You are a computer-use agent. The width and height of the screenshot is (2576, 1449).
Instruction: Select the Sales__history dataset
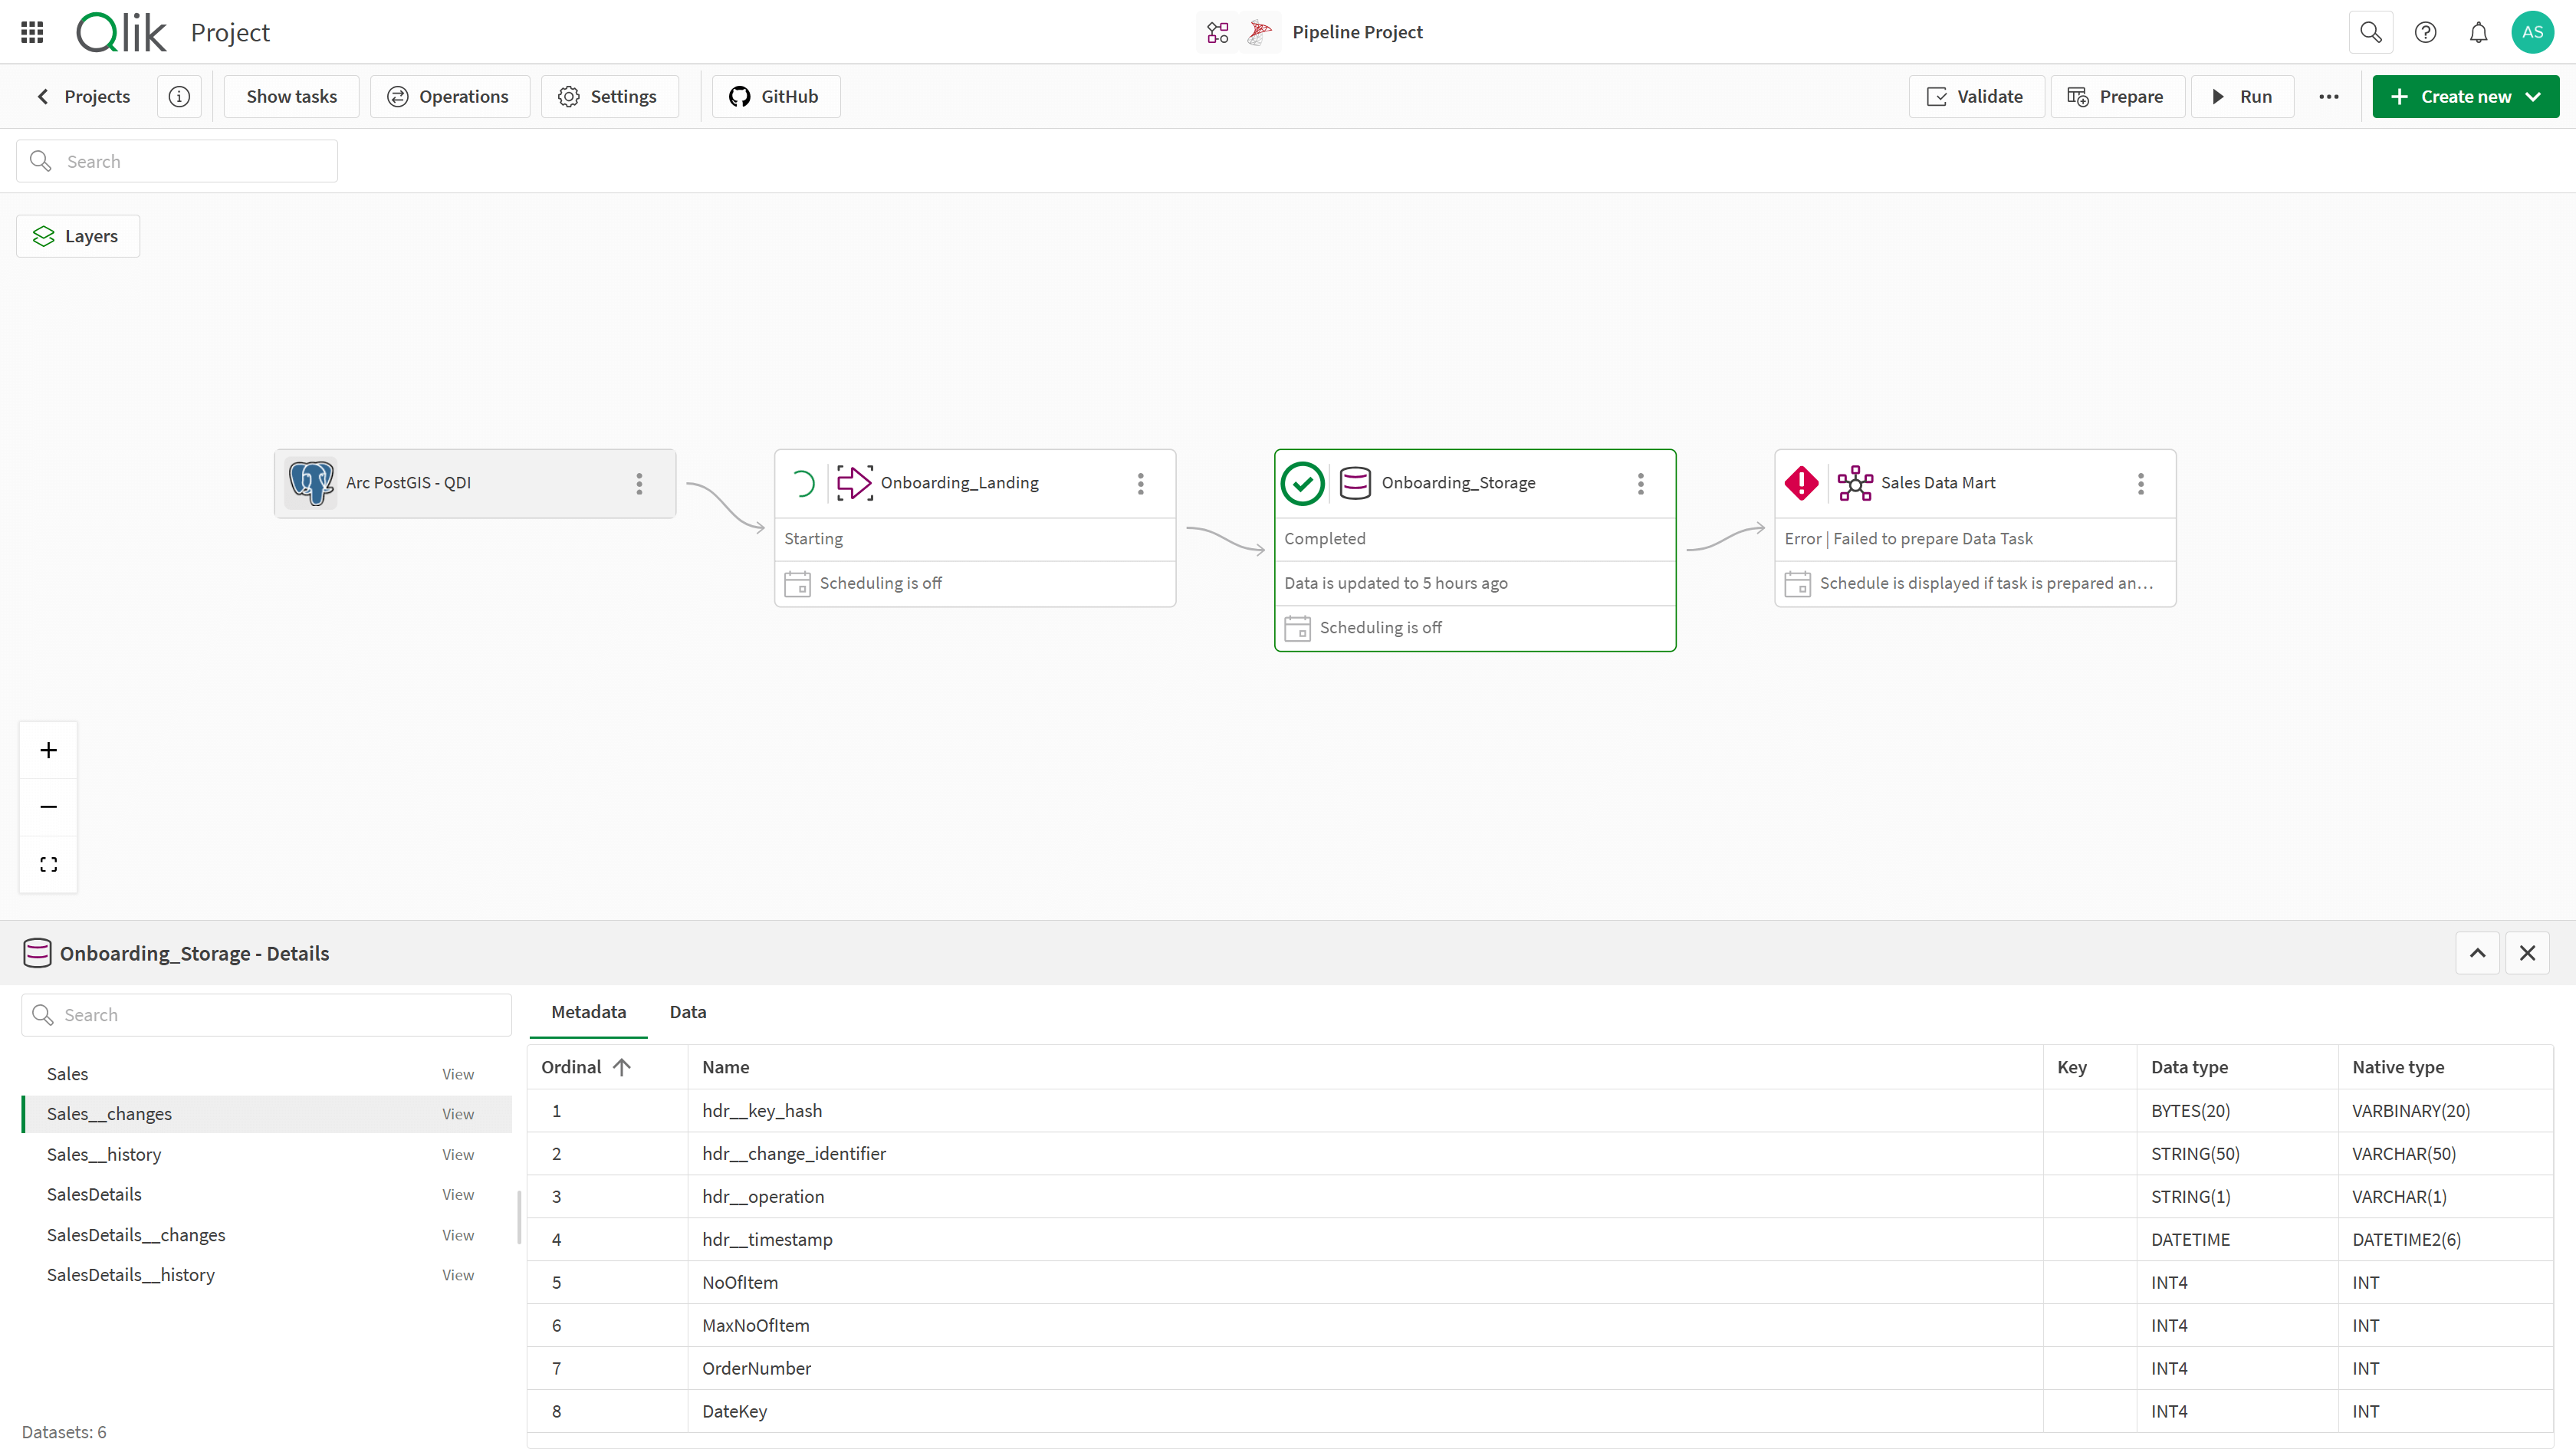tap(266, 1154)
